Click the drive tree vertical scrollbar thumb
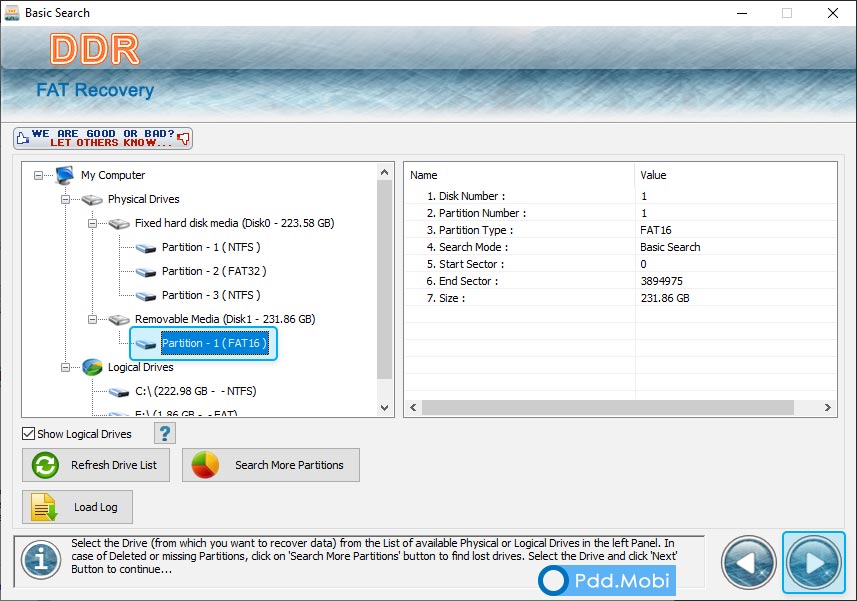This screenshot has width=857, height=601. click(385, 280)
